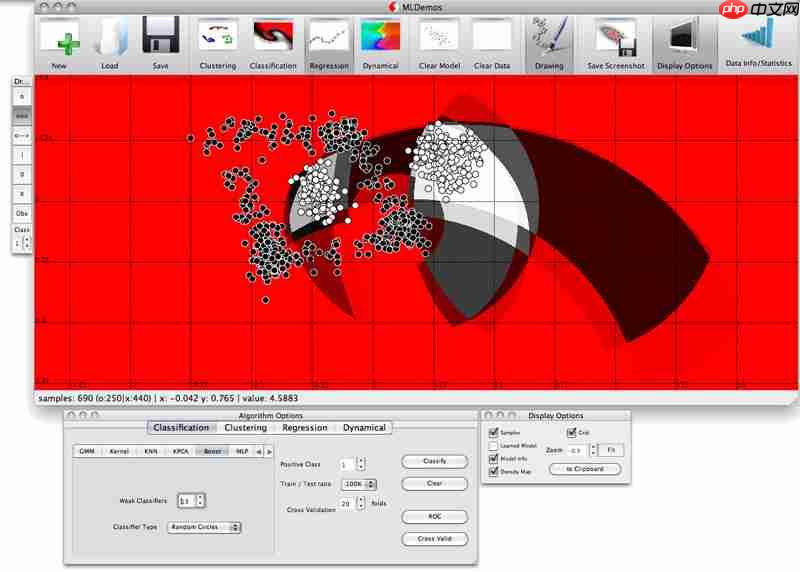Click the ROC button
Screen dimensions: 800x572
435,517
